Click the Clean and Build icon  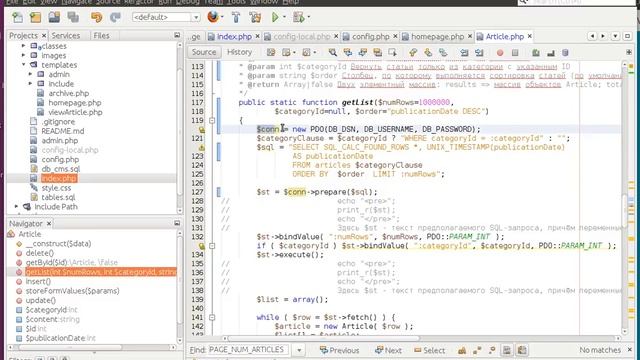pyautogui.click(x=255, y=17)
